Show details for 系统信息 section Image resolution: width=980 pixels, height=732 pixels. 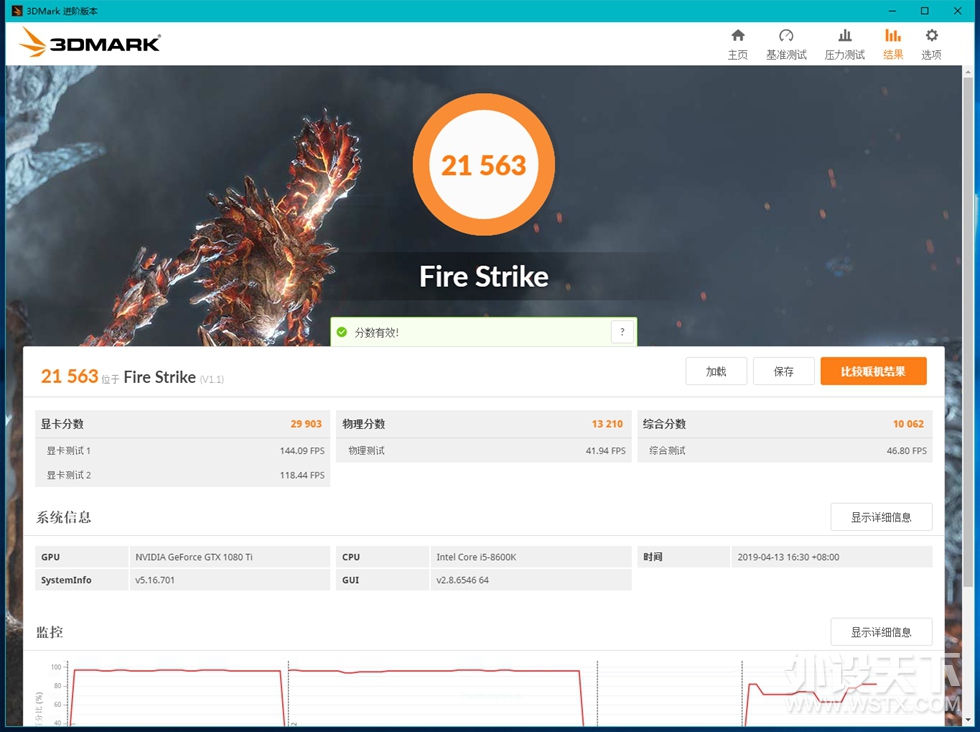tap(881, 517)
